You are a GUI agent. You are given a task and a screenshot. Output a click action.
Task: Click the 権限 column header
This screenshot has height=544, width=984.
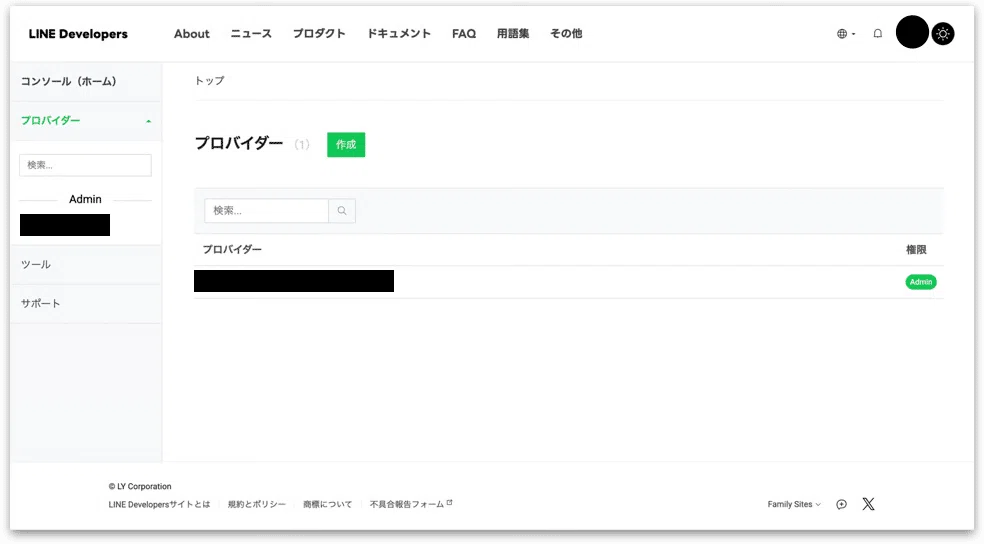916,250
